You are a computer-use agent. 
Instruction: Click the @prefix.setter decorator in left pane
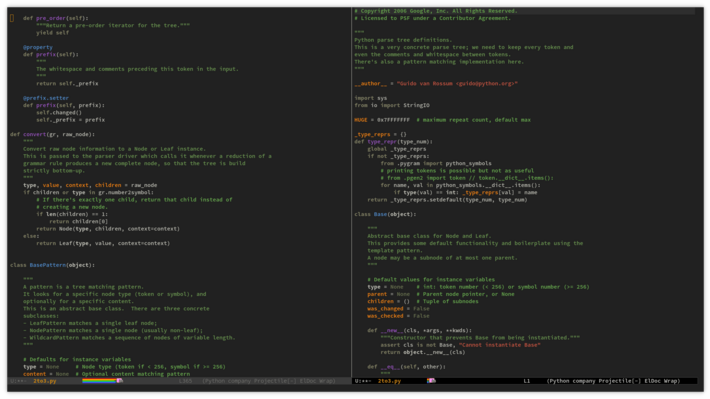[x=46, y=98]
